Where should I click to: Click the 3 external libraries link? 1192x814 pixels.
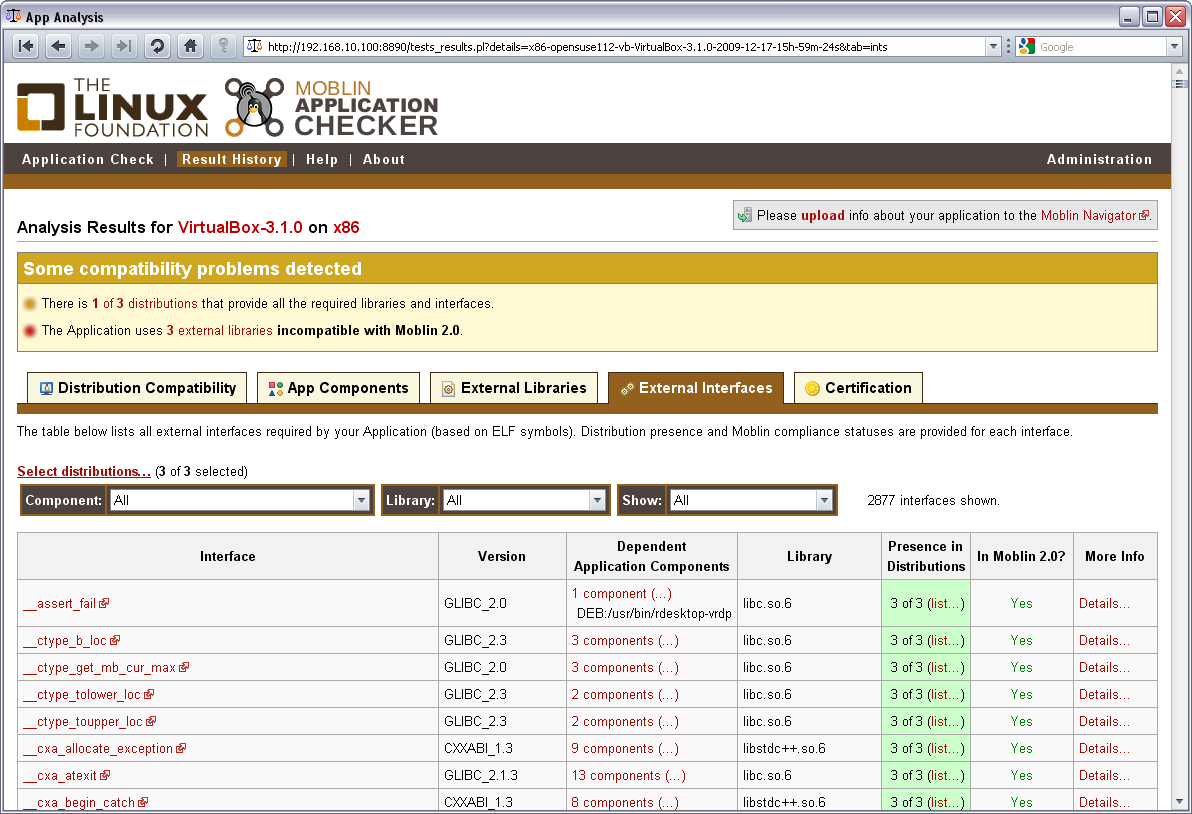point(219,331)
